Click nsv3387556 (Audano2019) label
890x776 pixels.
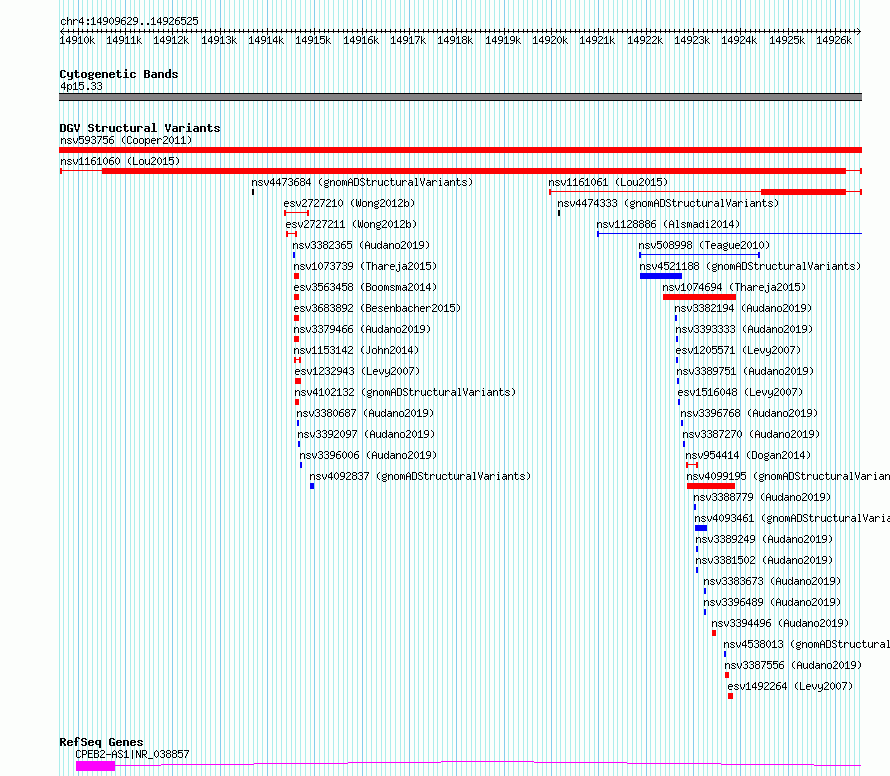(793, 665)
